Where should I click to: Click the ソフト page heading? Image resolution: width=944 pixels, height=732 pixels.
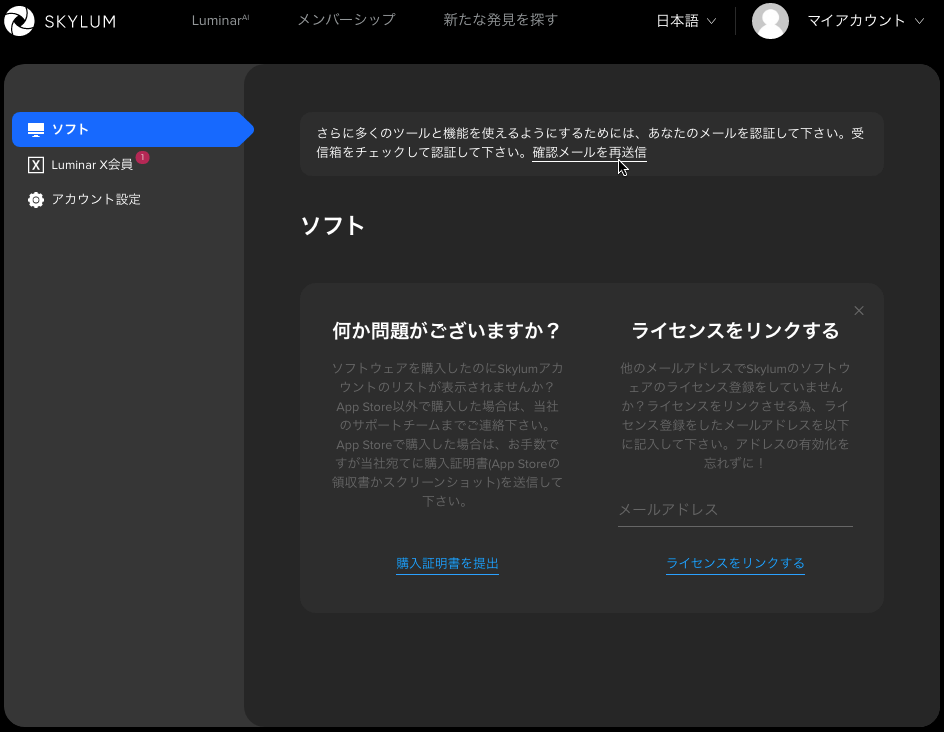pyautogui.click(x=332, y=226)
